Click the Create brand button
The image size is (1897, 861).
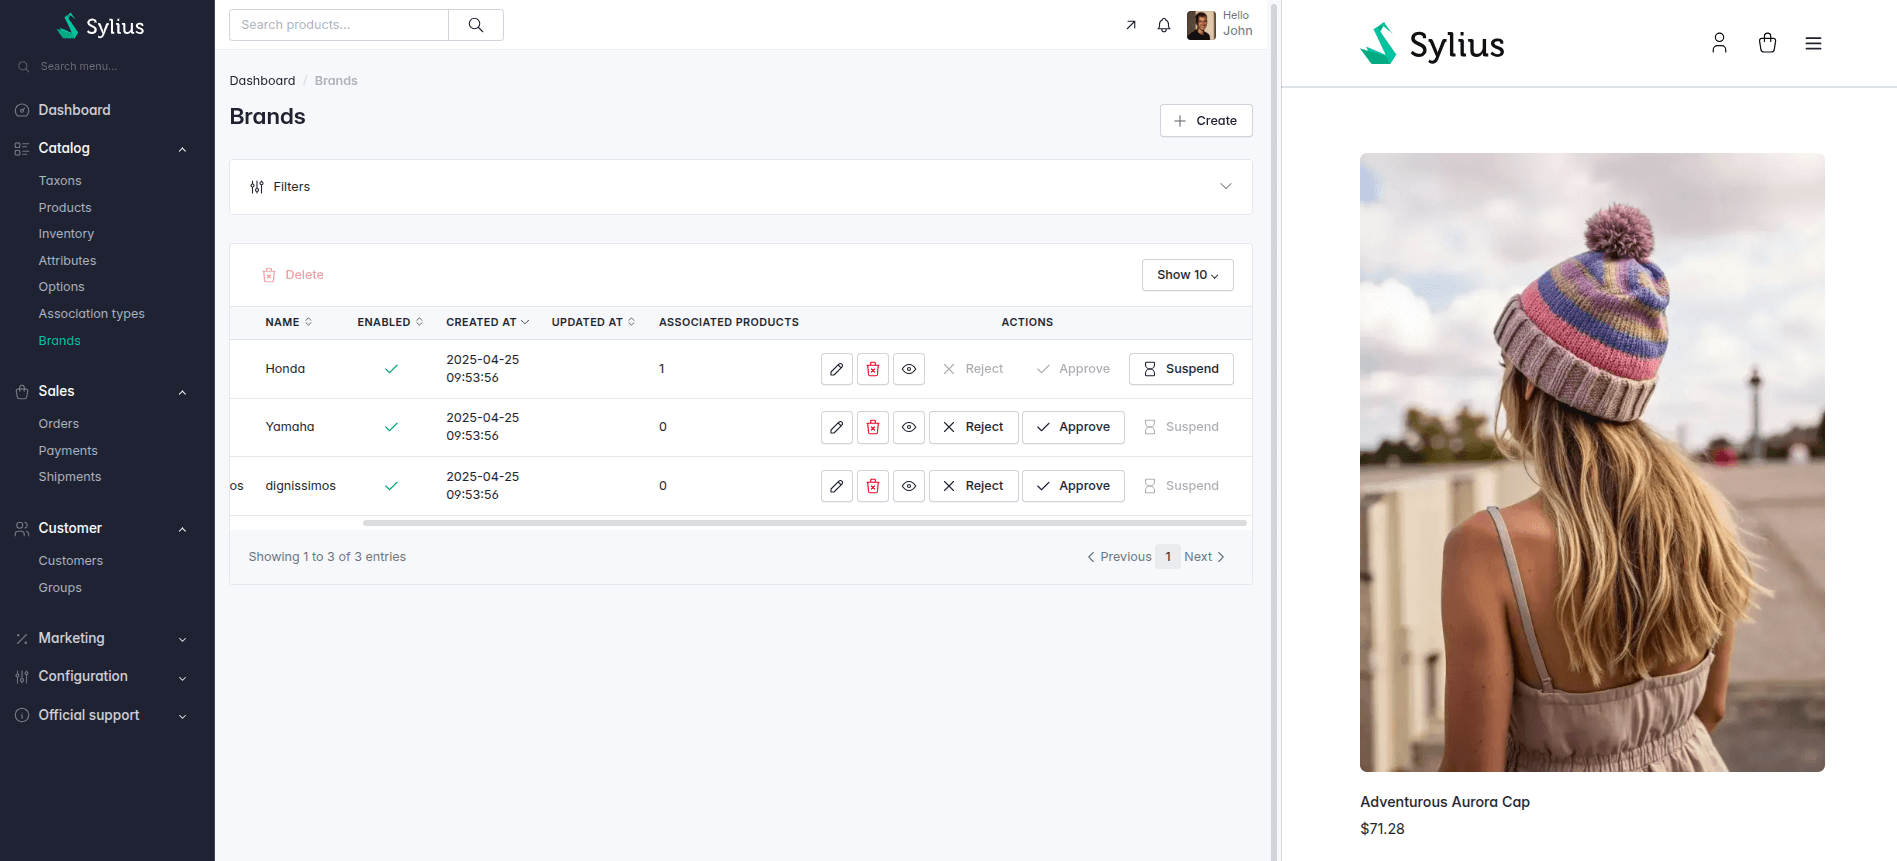tap(1205, 121)
